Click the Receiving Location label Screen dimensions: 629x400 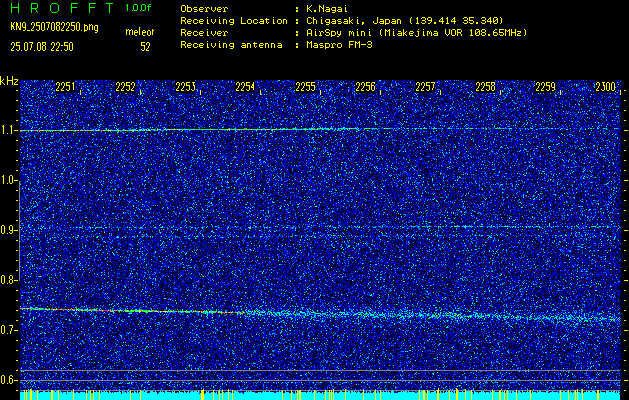(x=234, y=20)
